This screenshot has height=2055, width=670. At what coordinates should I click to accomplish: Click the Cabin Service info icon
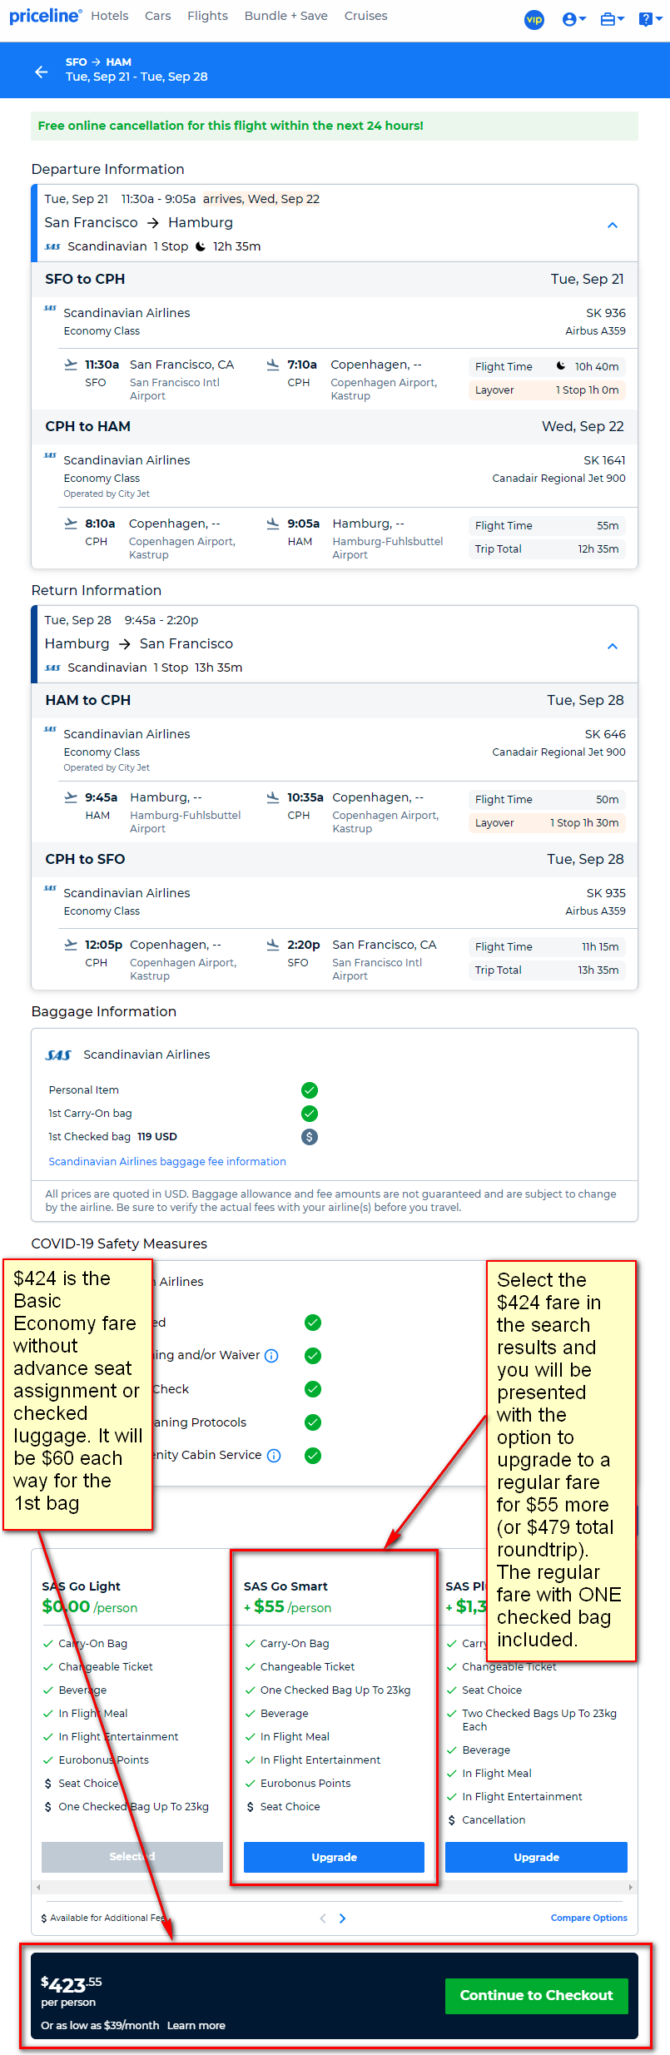(274, 1455)
